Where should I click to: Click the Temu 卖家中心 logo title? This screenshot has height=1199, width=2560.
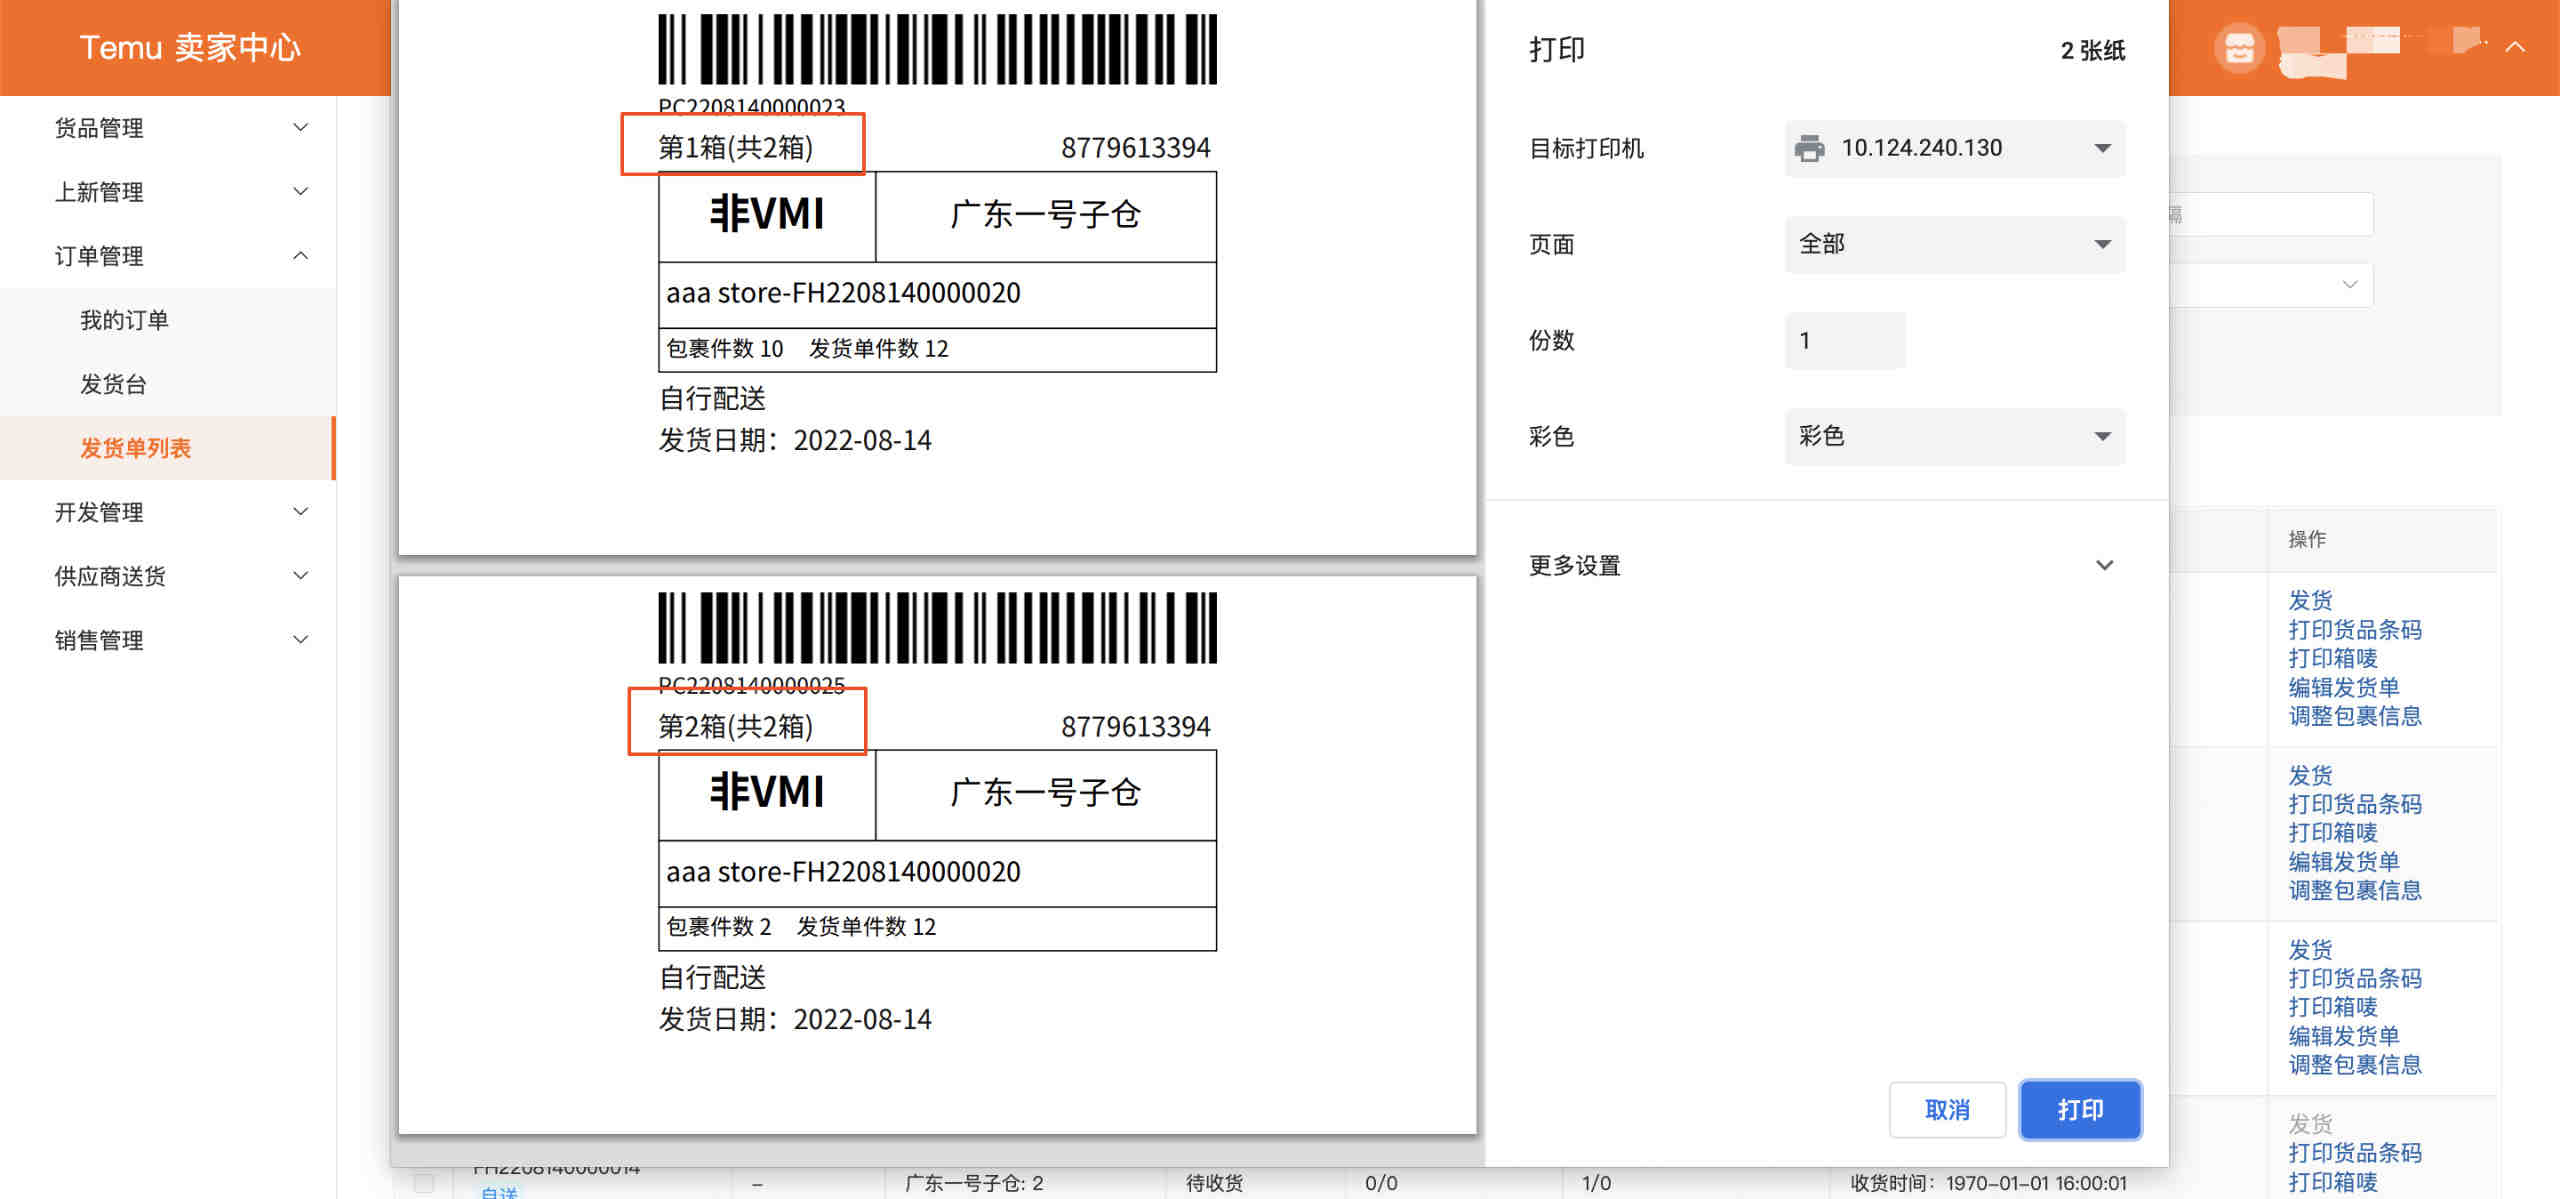pos(190,47)
